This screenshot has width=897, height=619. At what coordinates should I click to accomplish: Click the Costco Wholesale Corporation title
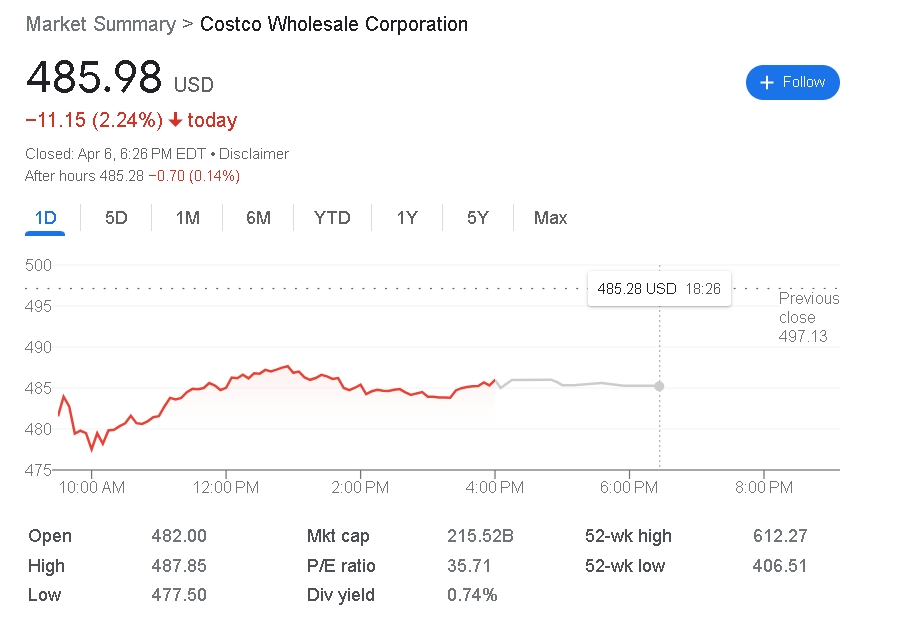[334, 24]
